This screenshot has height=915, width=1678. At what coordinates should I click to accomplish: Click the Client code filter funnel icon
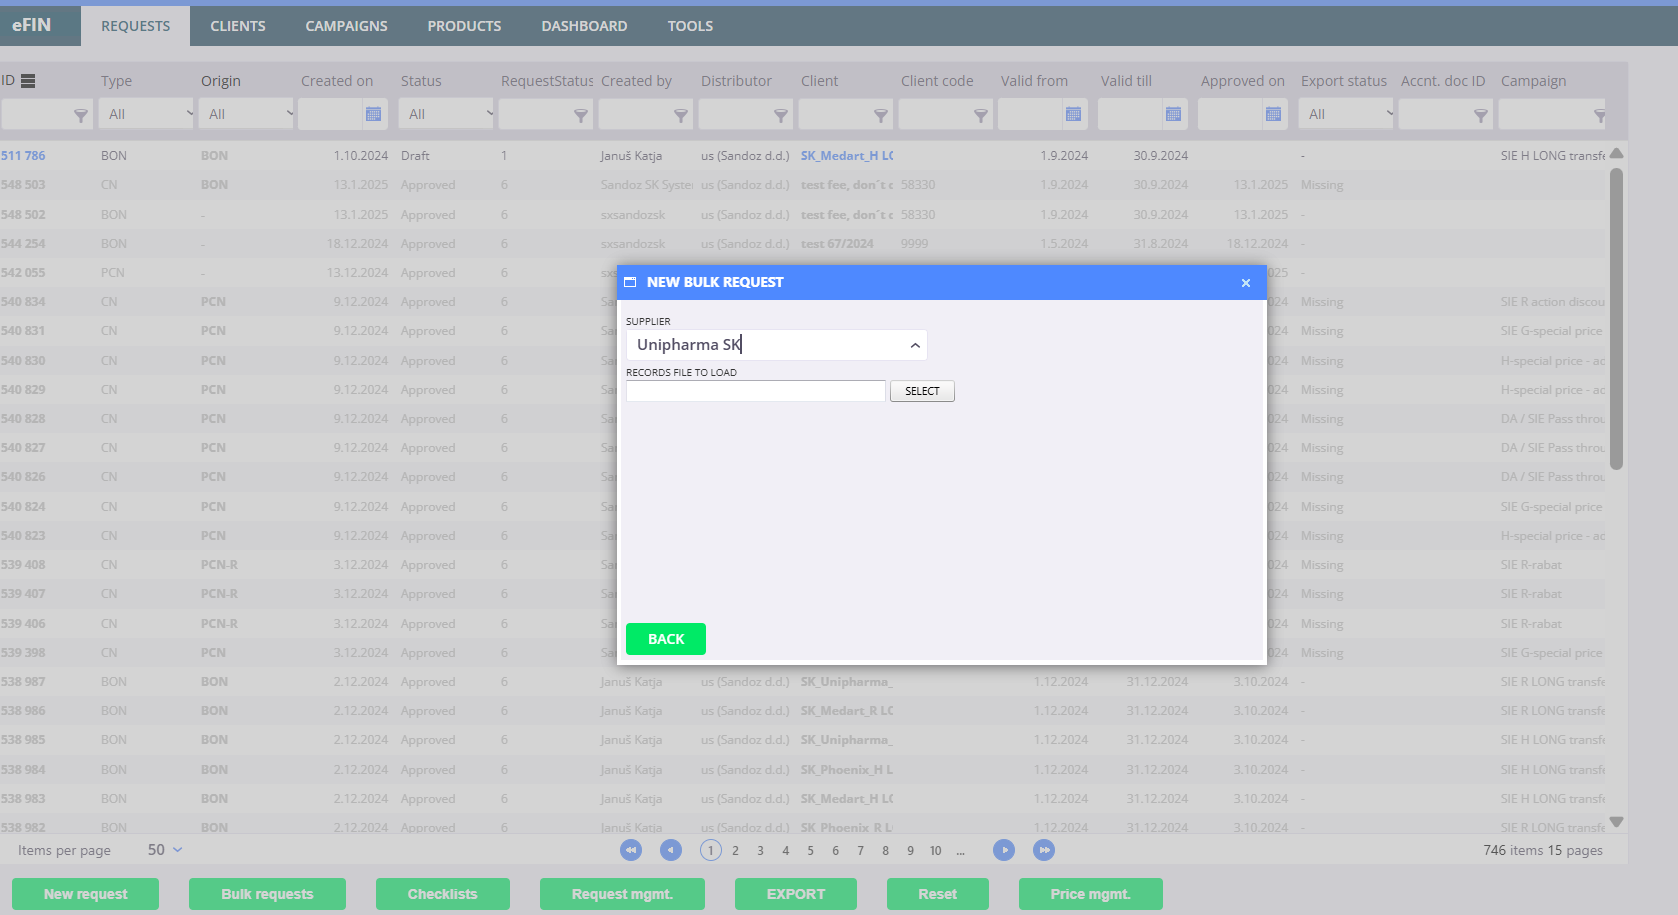click(981, 115)
